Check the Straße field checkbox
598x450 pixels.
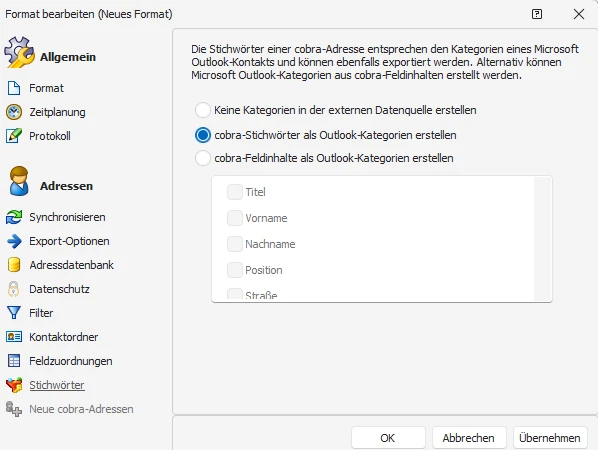pyautogui.click(x=235, y=294)
